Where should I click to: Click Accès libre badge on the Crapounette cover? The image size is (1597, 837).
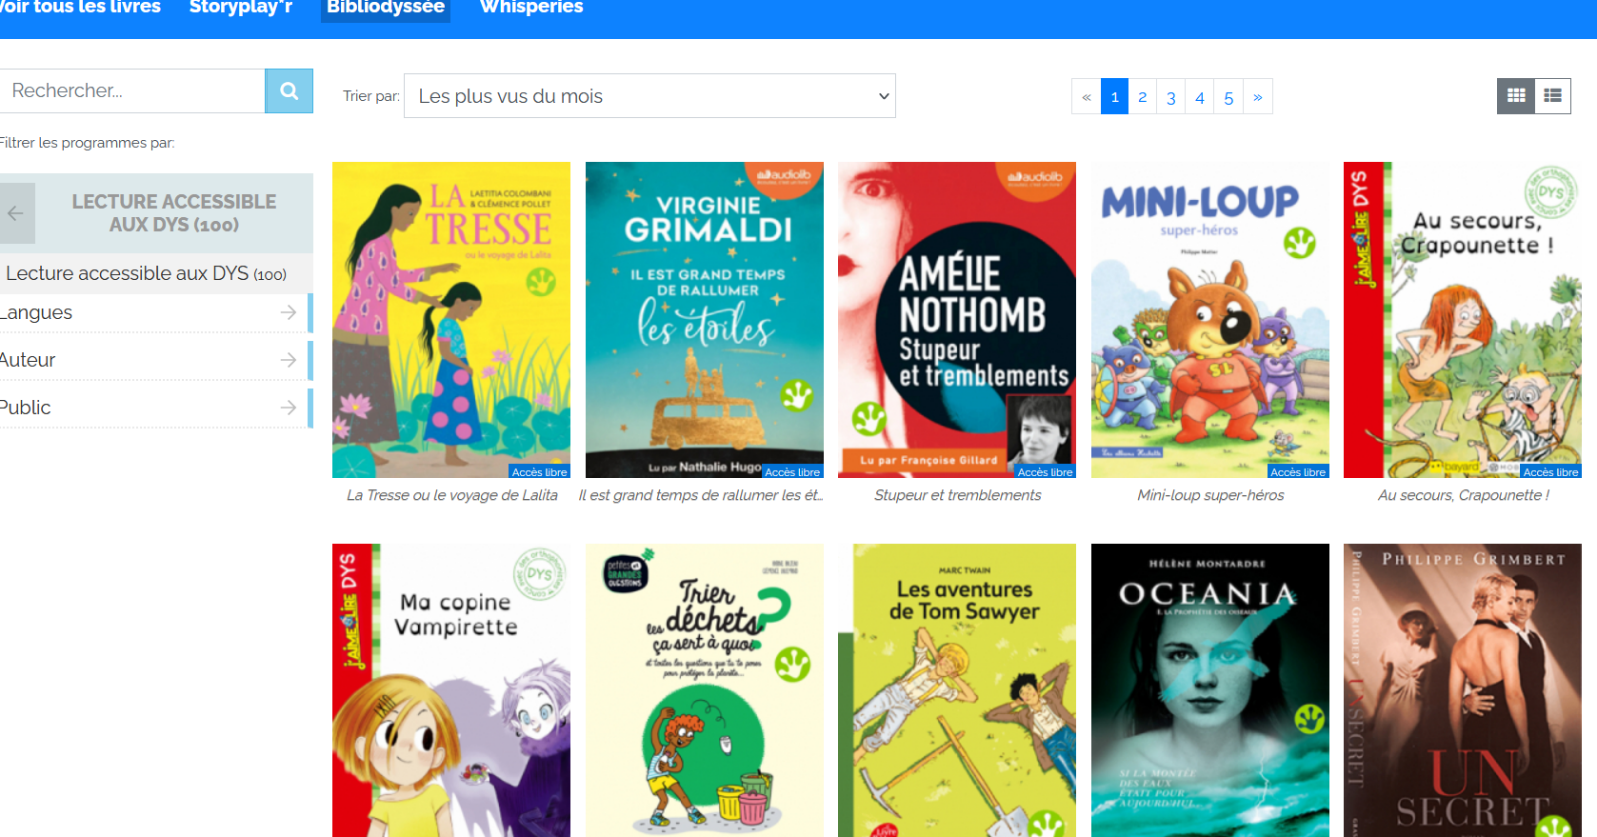[1551, 472]
